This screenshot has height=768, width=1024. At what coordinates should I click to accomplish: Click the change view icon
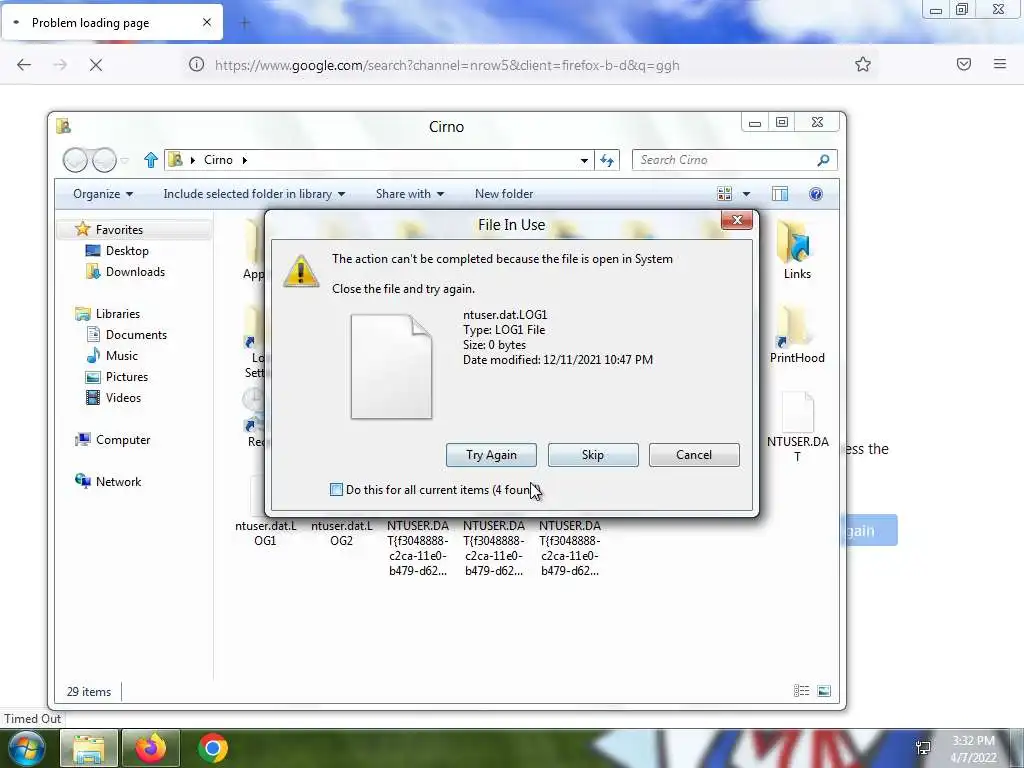(x=724, y=194)
